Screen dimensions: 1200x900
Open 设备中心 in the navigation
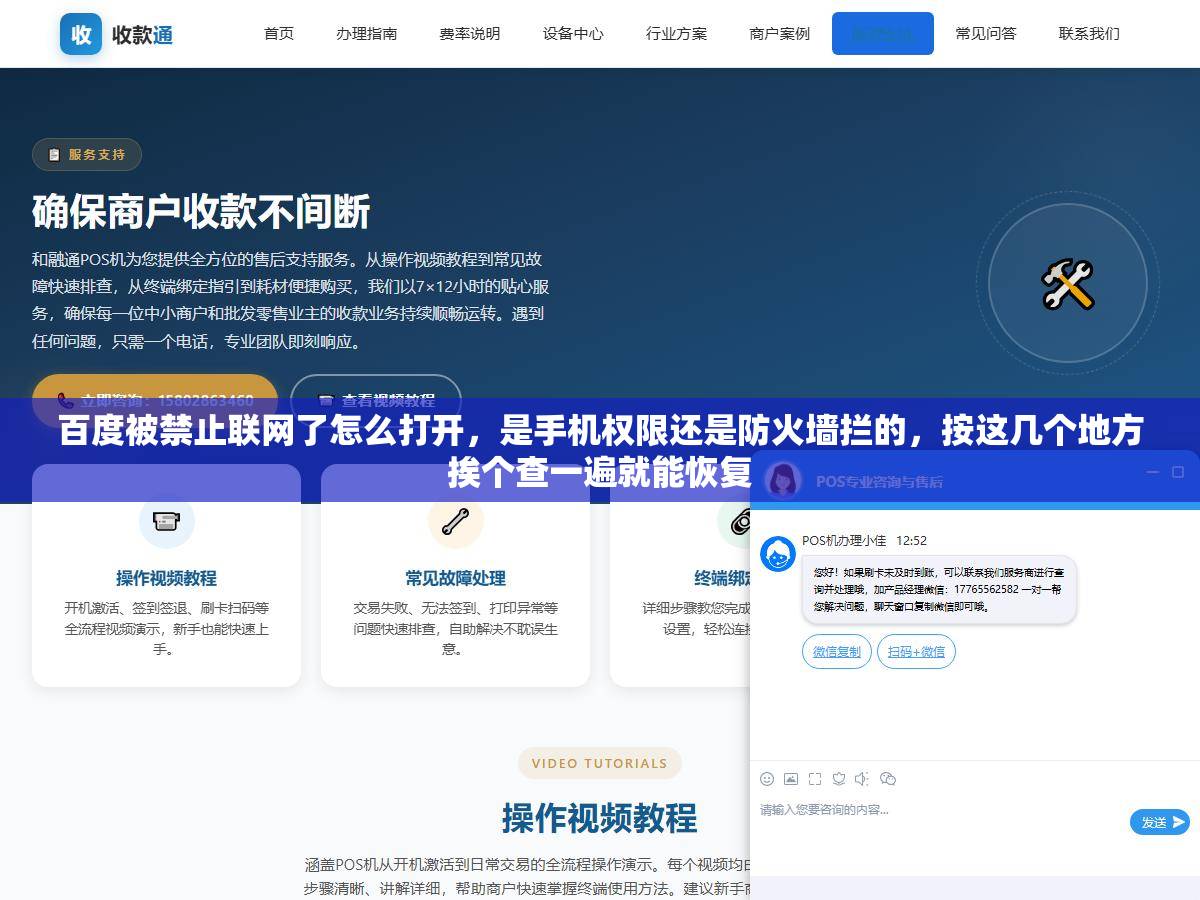[573, 33]
